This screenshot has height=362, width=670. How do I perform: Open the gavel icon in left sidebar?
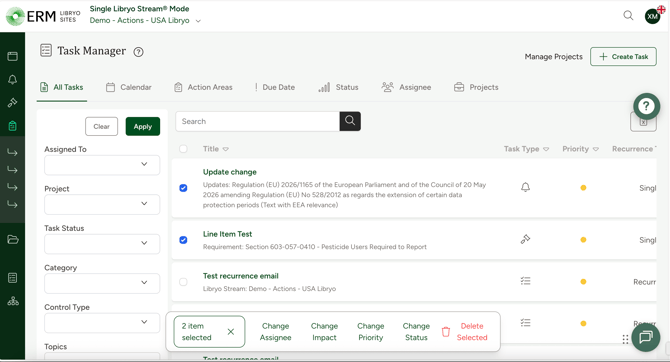(12, 103)
